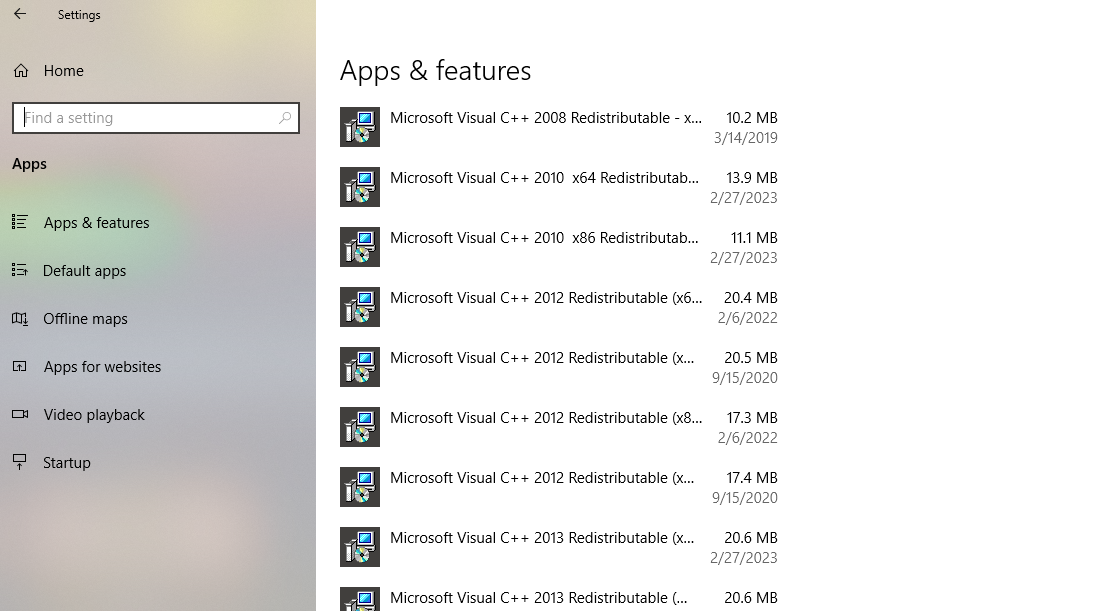Click icon of Visual C++ 2012 17.3 MB entry

click(x=360, y=426)
